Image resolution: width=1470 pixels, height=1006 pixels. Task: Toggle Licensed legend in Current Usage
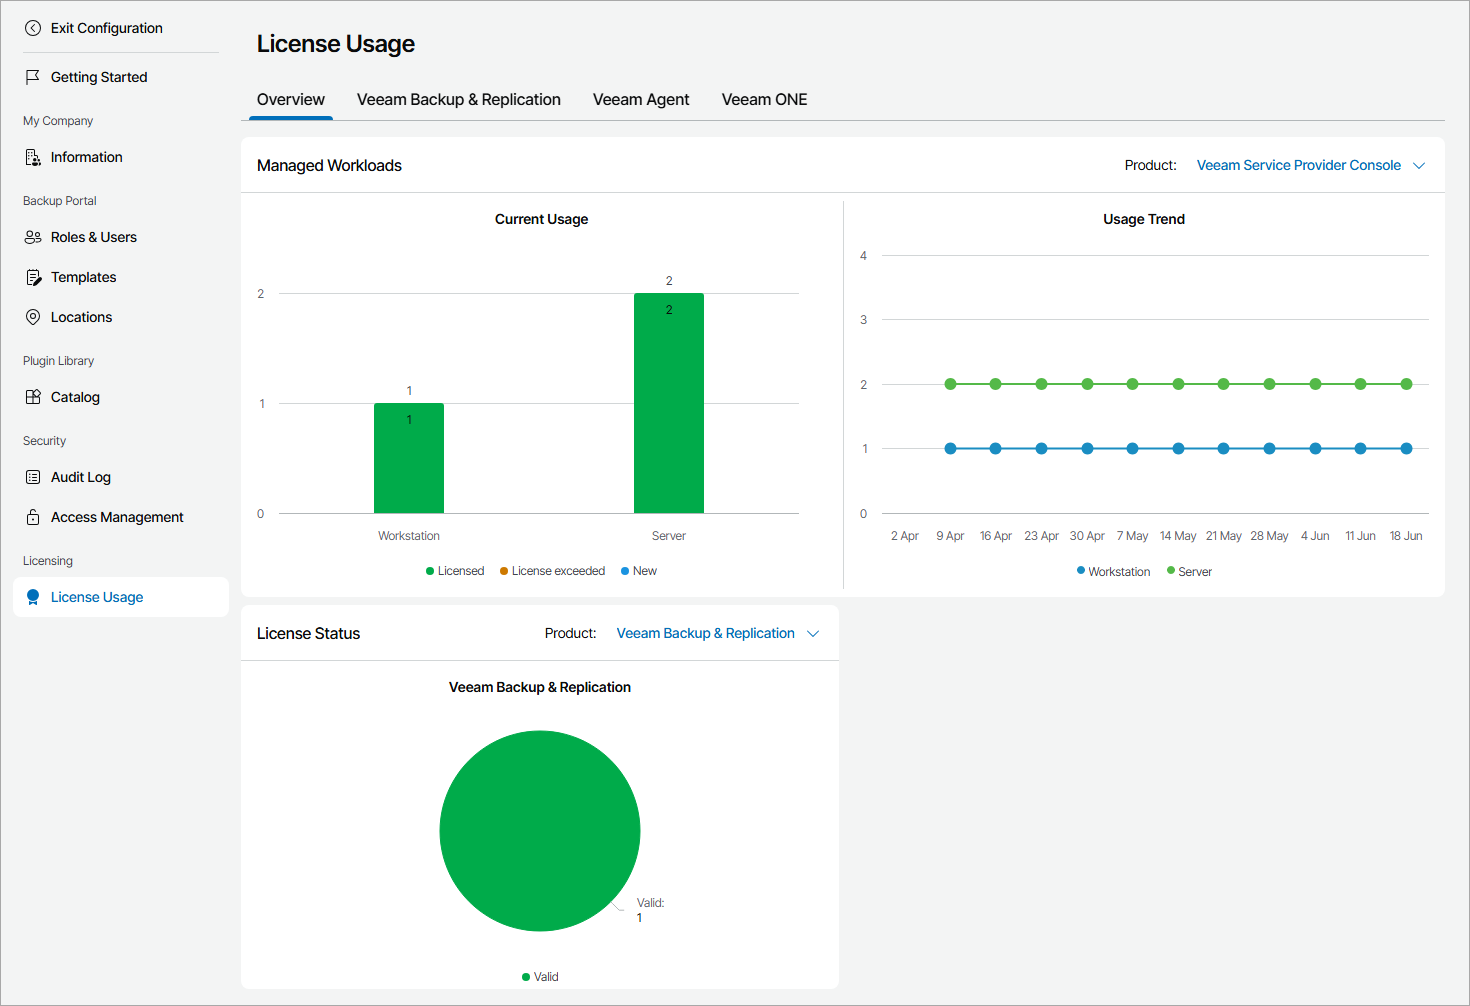[455, 571]
